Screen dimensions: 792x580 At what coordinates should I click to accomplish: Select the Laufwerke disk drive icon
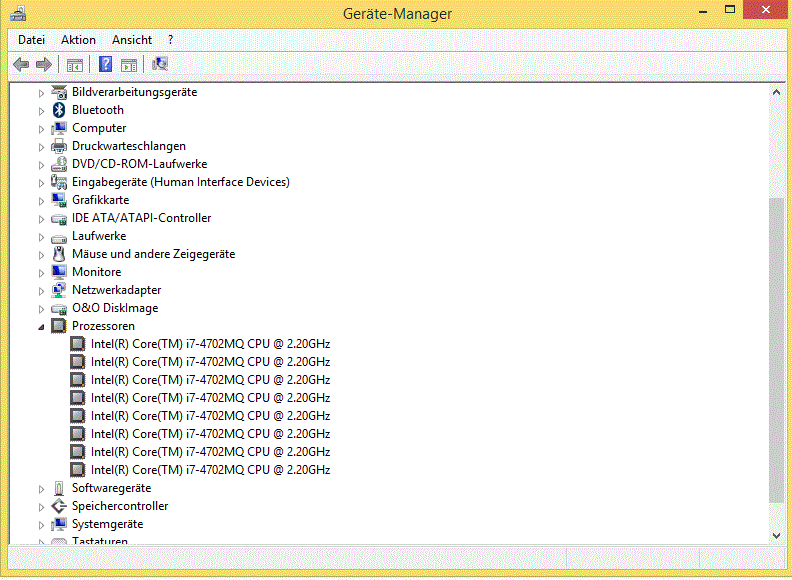59,237
